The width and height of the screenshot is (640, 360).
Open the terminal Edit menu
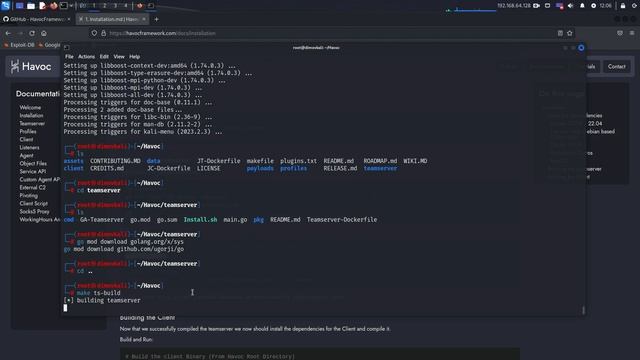(104, 57)
